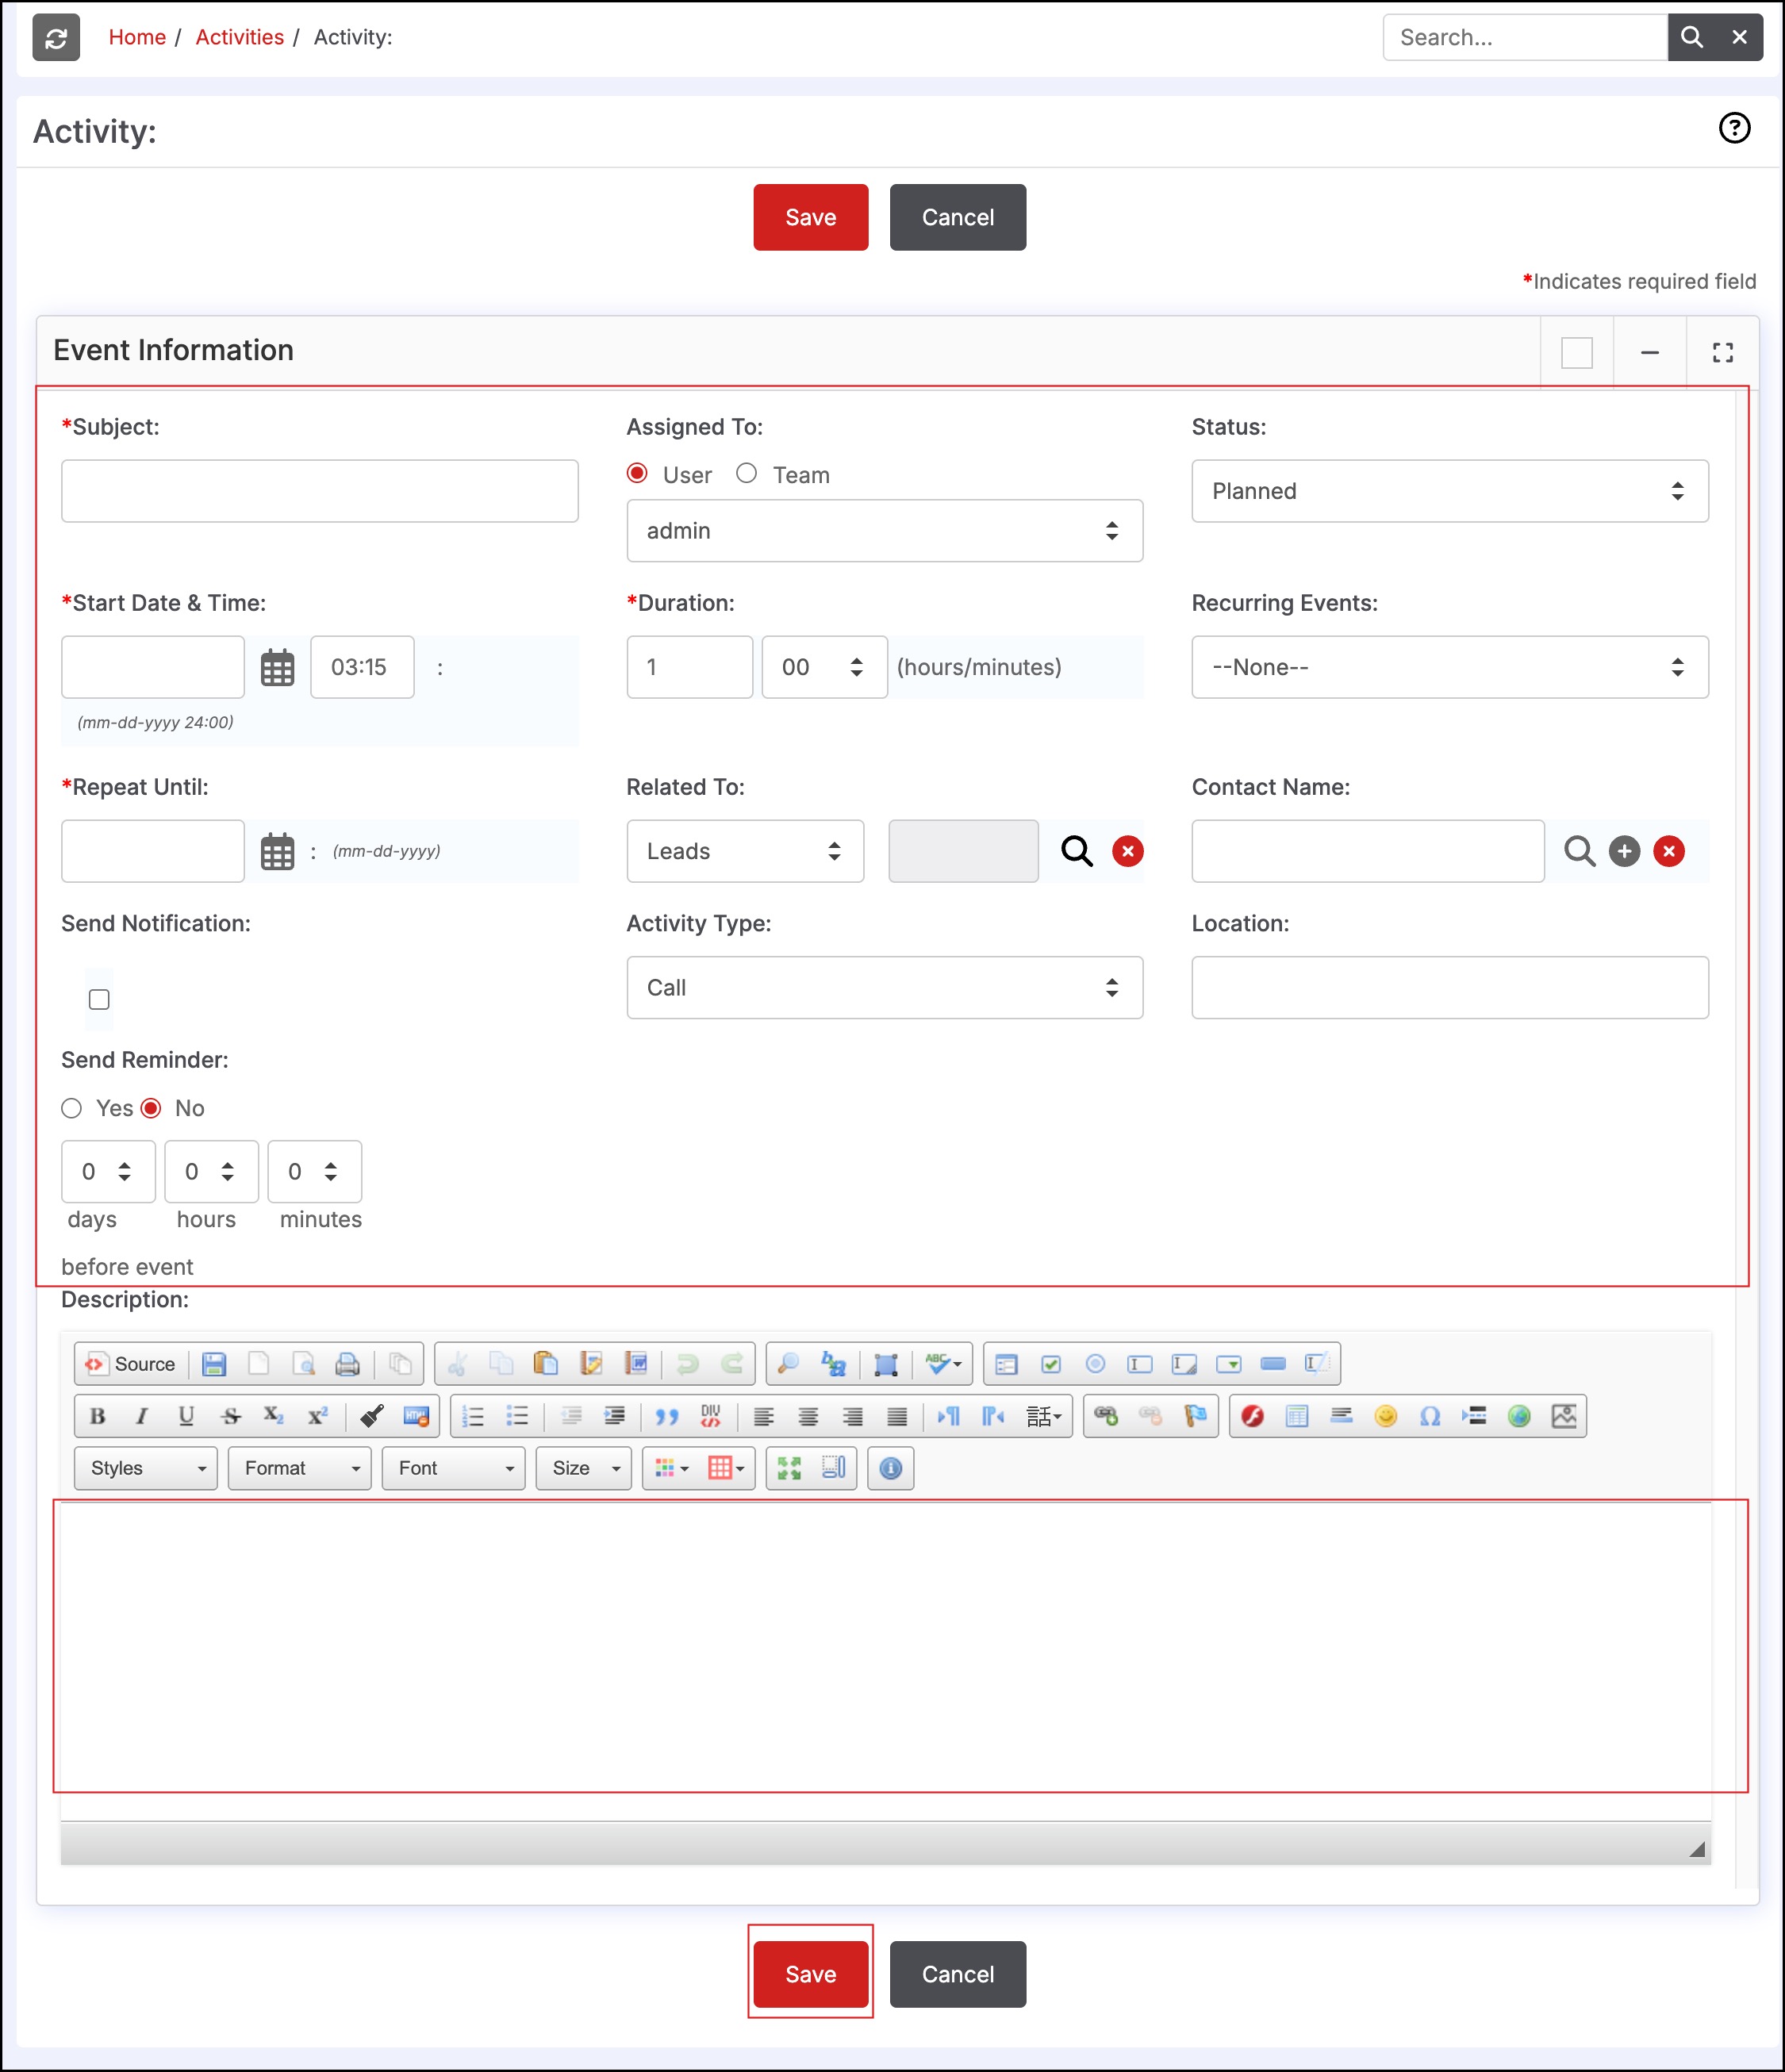The height and width of the screenshot is (2072, 1785).
Task: Click the Anchor flag icon
Action: coord(1195,1416)
